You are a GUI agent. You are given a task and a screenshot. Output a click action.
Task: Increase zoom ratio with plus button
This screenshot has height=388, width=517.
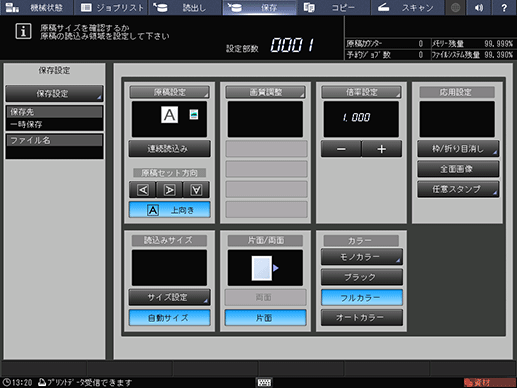click(x=382, y=149)
